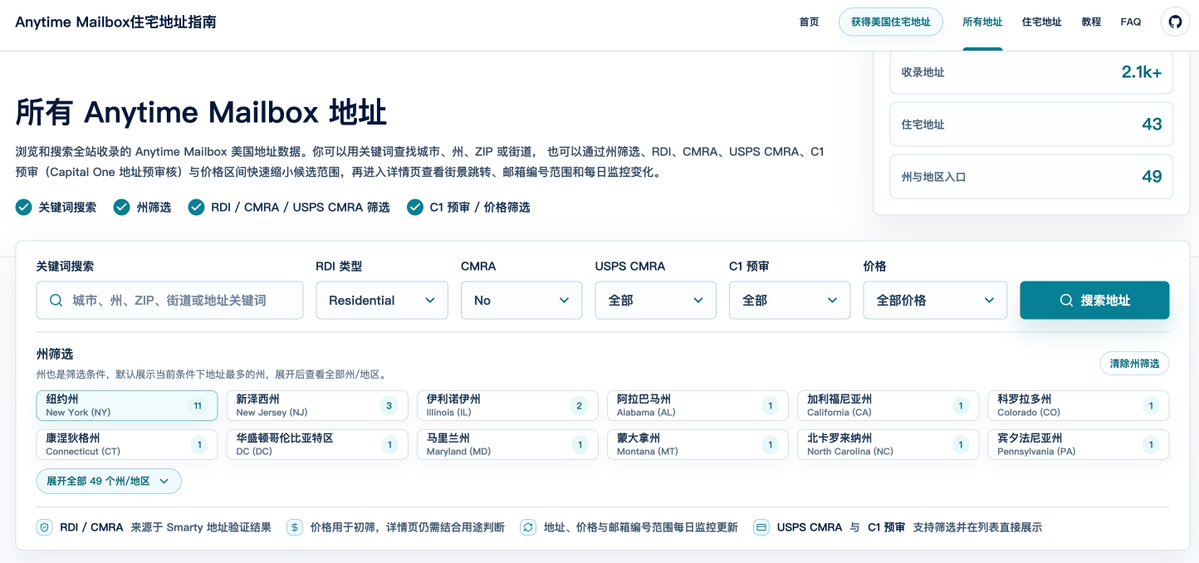Select the 阿拉巴马州 Alabama filter chip

698,405
